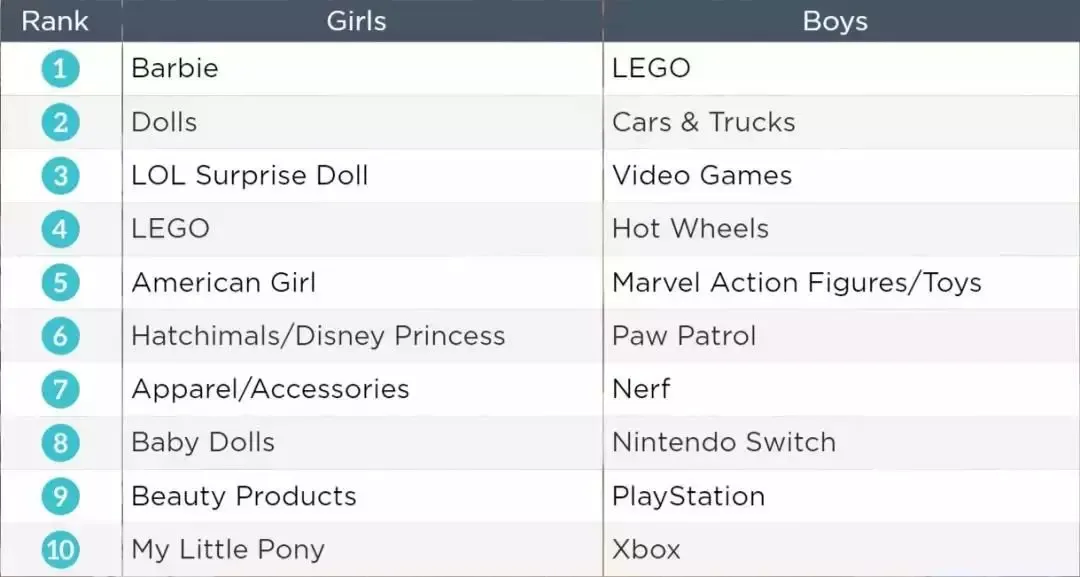Click the rank 1 circle badge

(x=60, y=69)
